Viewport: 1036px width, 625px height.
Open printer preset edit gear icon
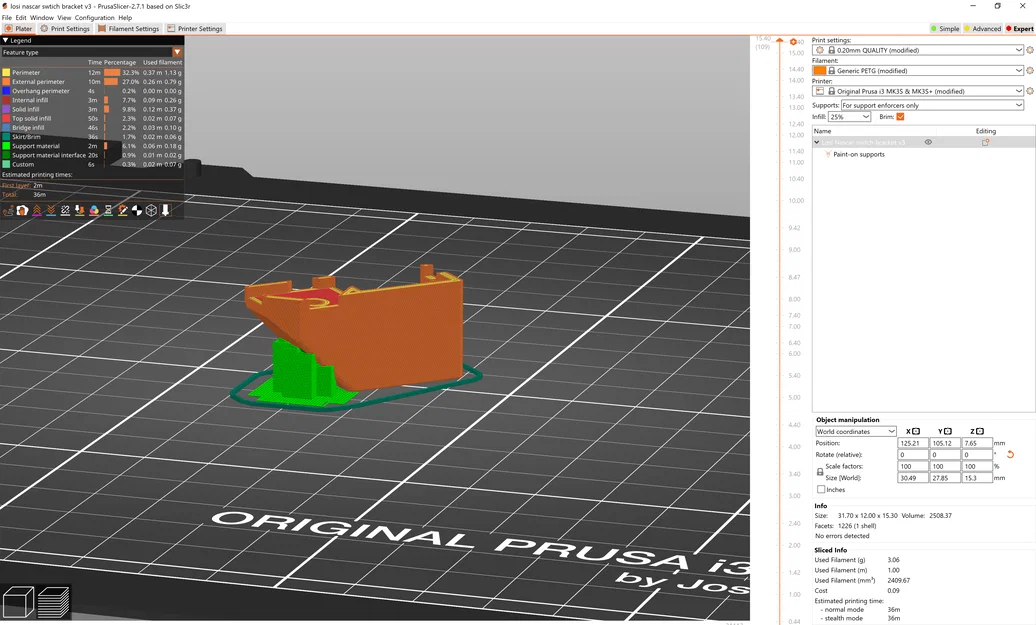coord(1029,91)
